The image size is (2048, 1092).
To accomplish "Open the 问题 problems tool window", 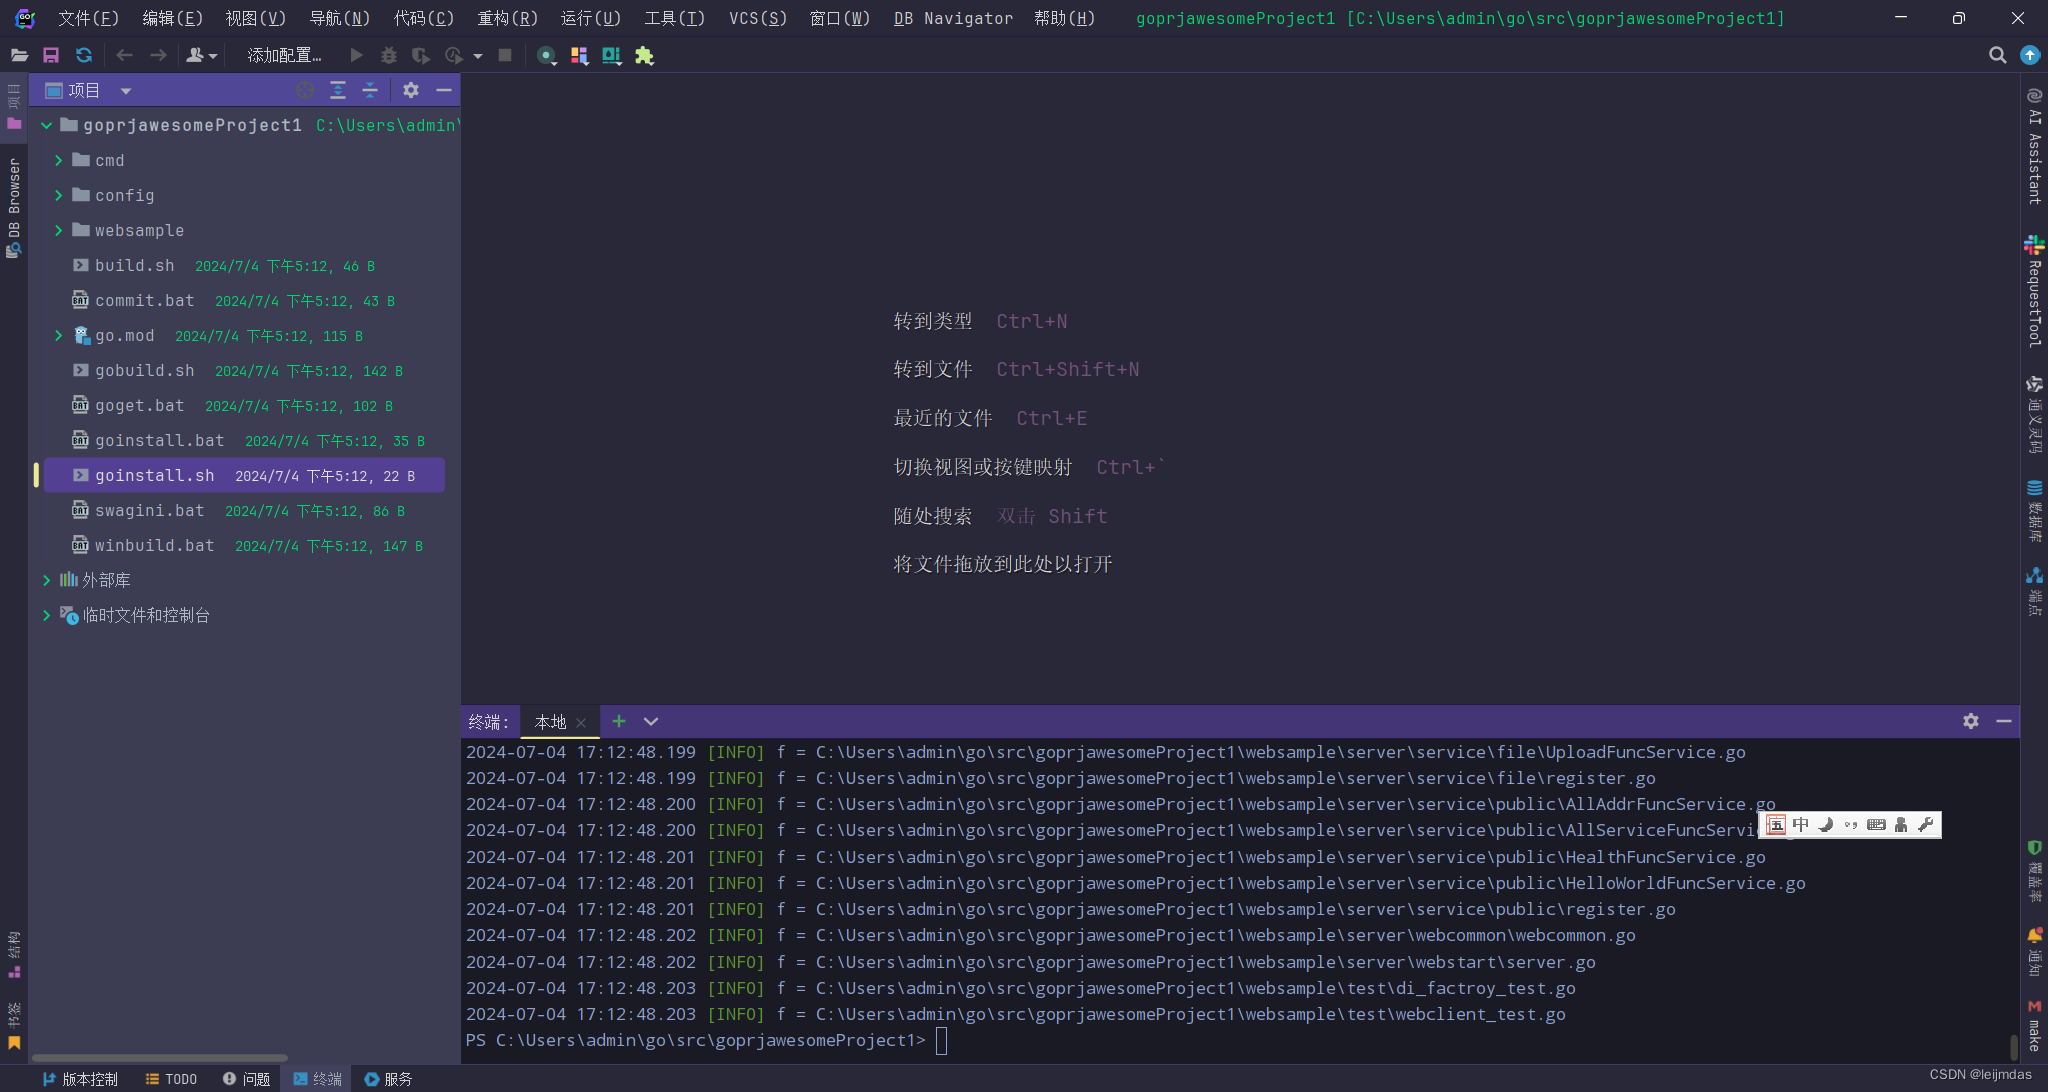I will coord(246,1079).
